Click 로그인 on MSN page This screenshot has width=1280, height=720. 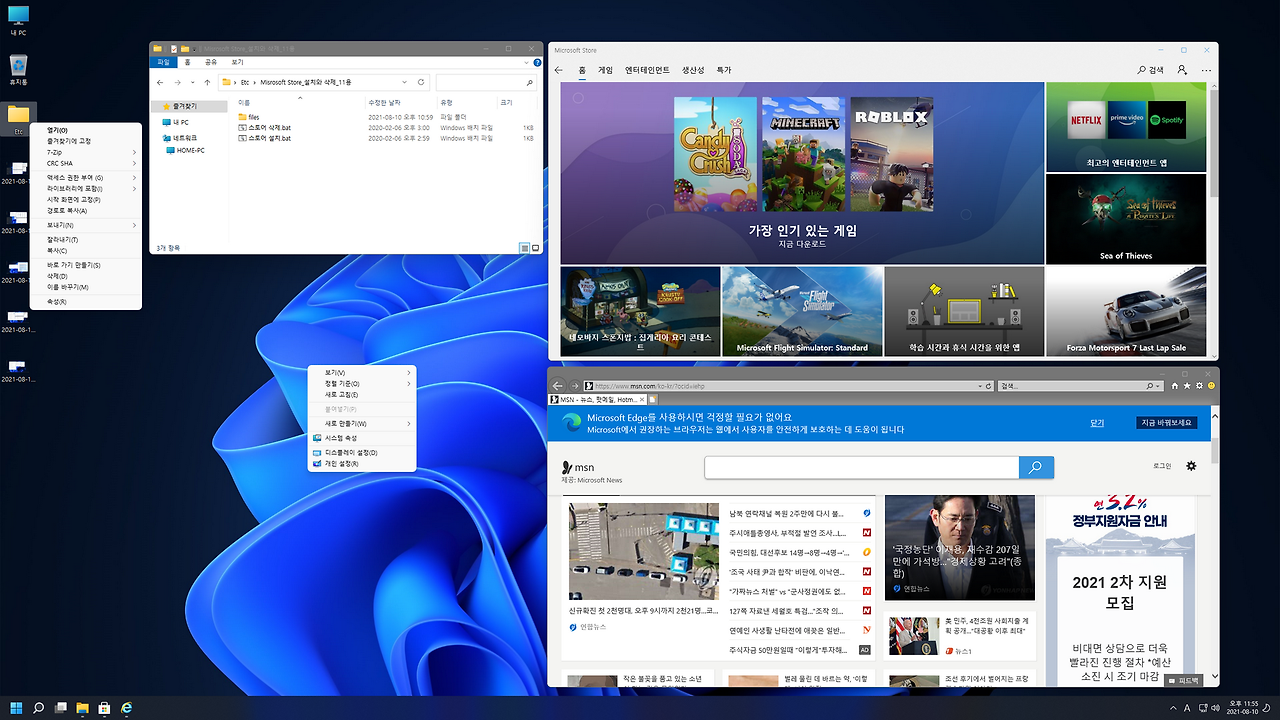(1162, 466)
